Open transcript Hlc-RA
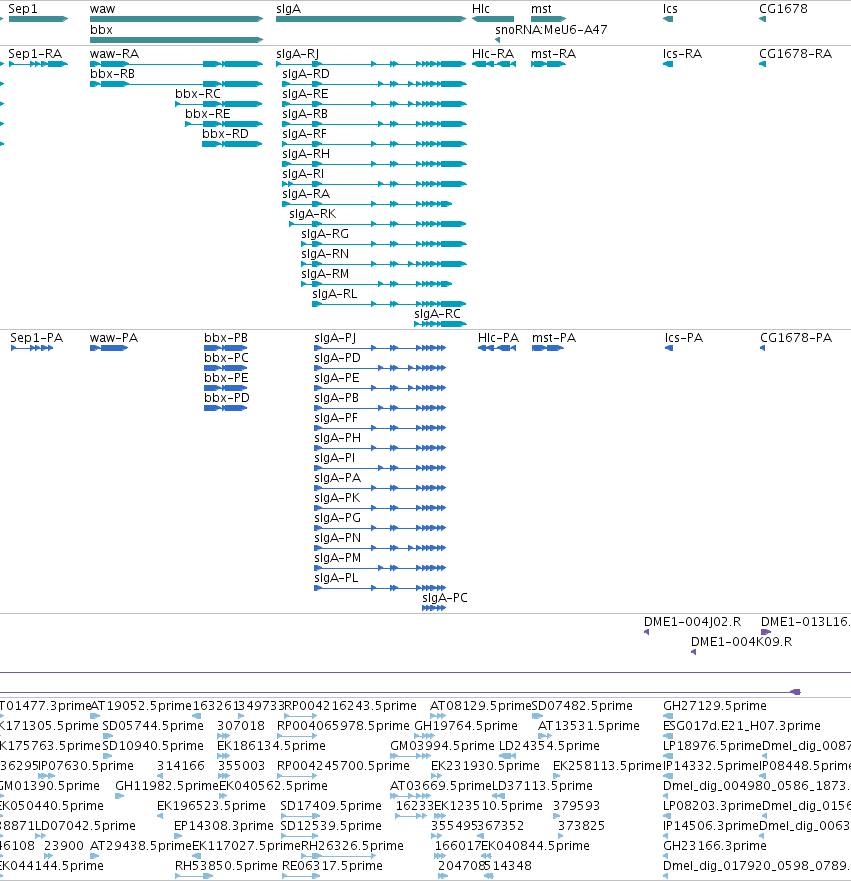This screenshot has height=881, width=851. 494,64
